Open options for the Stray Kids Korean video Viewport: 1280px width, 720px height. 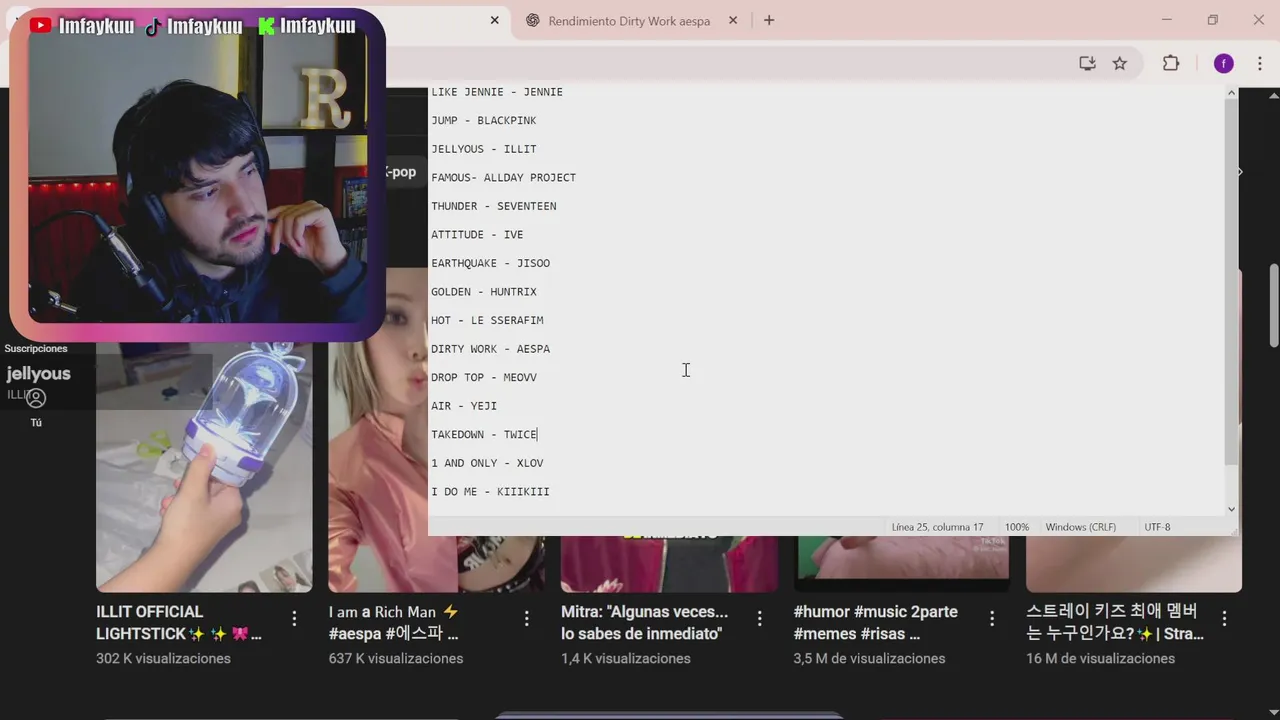[x=1224, y=619]
